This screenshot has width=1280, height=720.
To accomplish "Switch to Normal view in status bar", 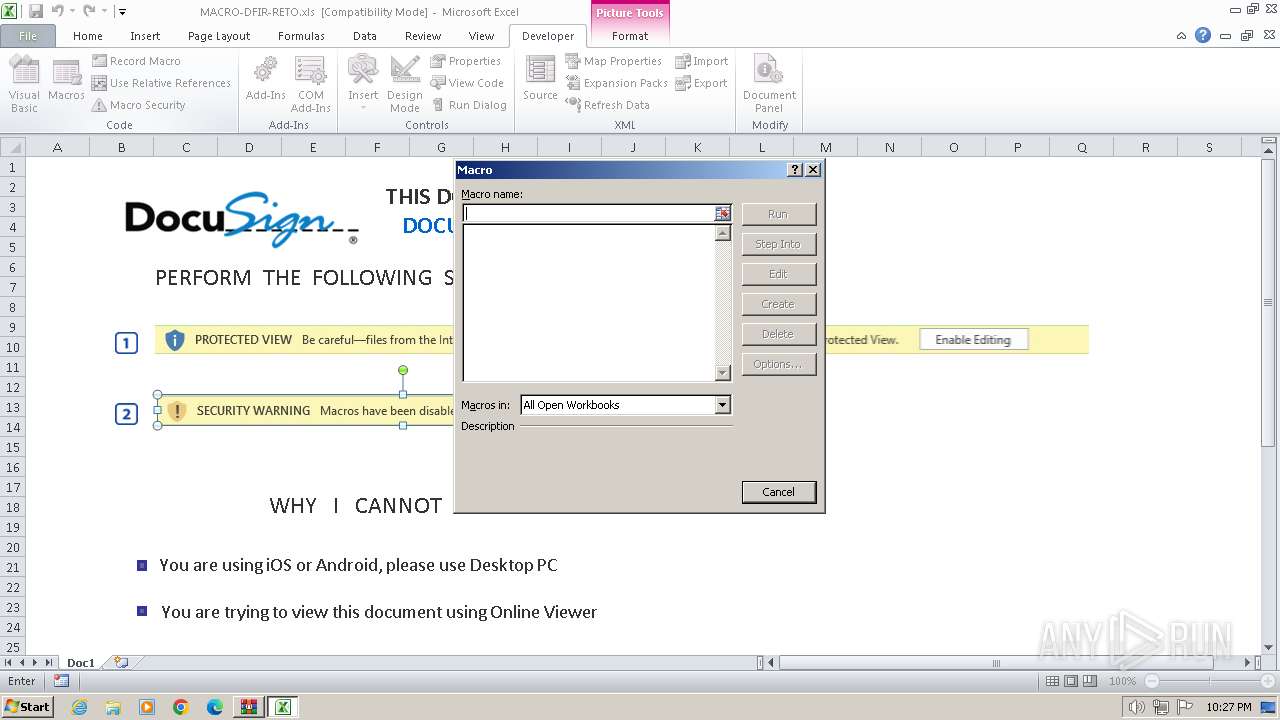I will tap(1052, 681).
